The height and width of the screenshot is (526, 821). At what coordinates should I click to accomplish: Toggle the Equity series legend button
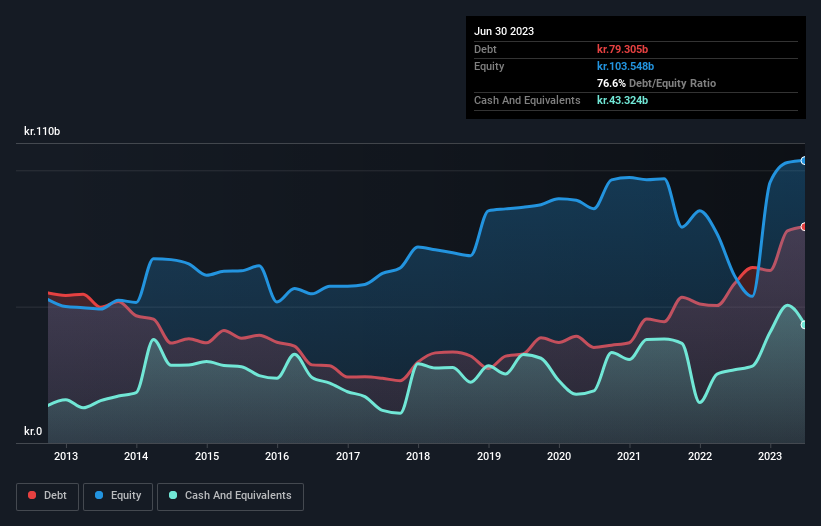118,496
